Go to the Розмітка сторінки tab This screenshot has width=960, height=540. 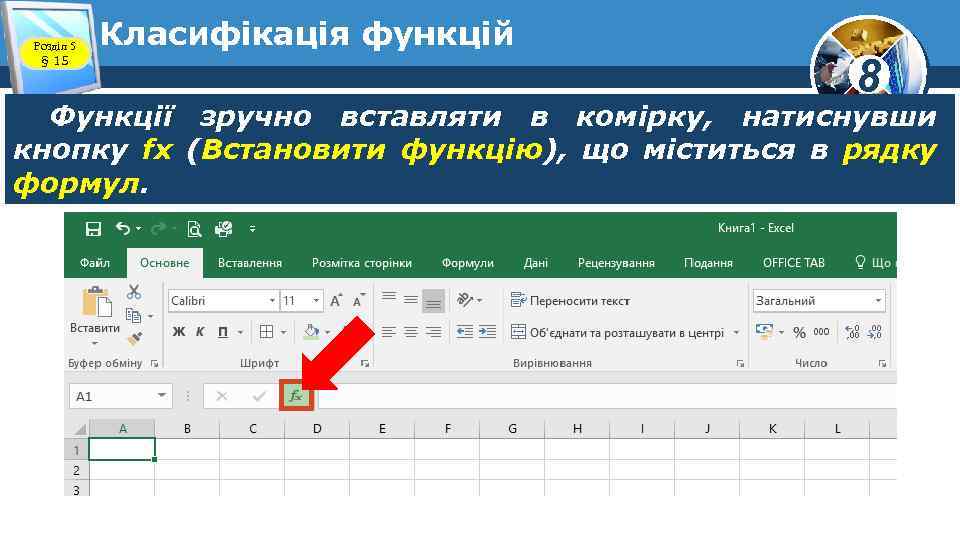(x=362, y=263)
